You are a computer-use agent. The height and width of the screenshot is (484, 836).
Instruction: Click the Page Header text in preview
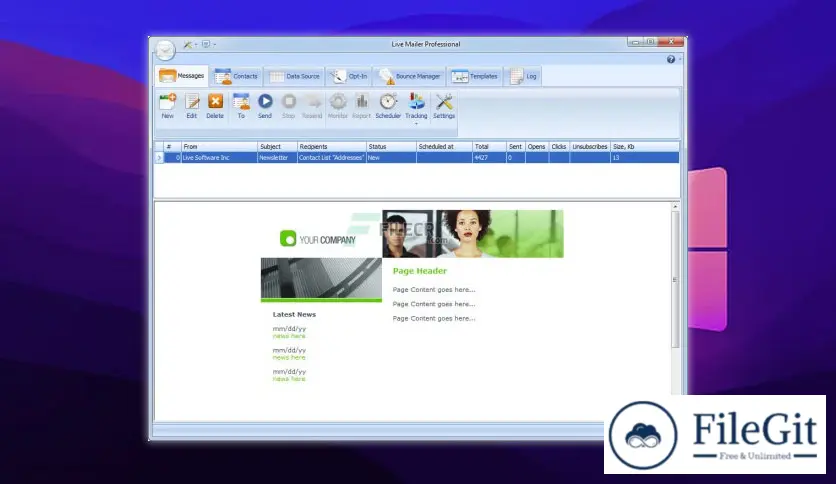(420, 271)
